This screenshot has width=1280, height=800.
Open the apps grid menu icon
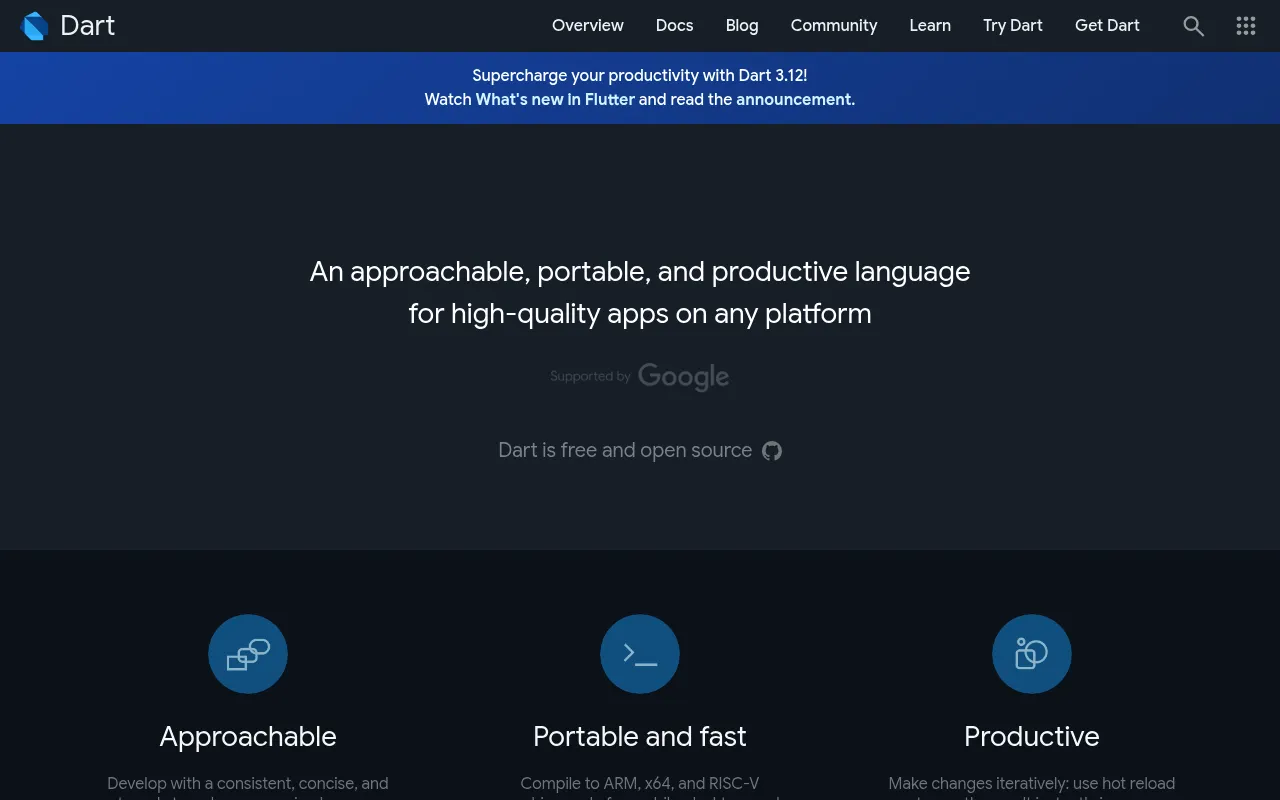pos(1246,26)
